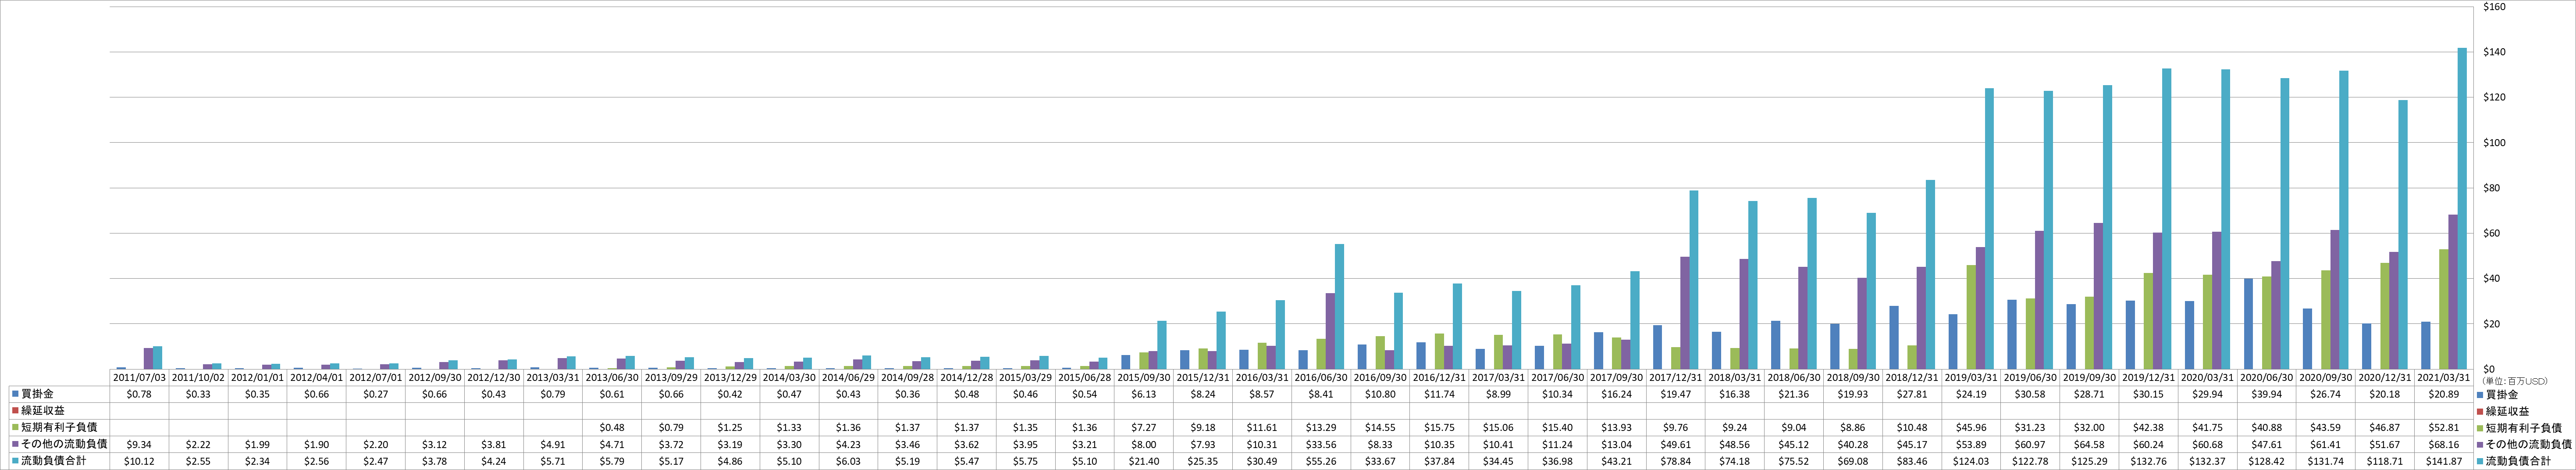The image size is (2576, 470).
Task: Click the blue 買掛金 bar for 2020/06/30
Action: [x=2248, y=324]
